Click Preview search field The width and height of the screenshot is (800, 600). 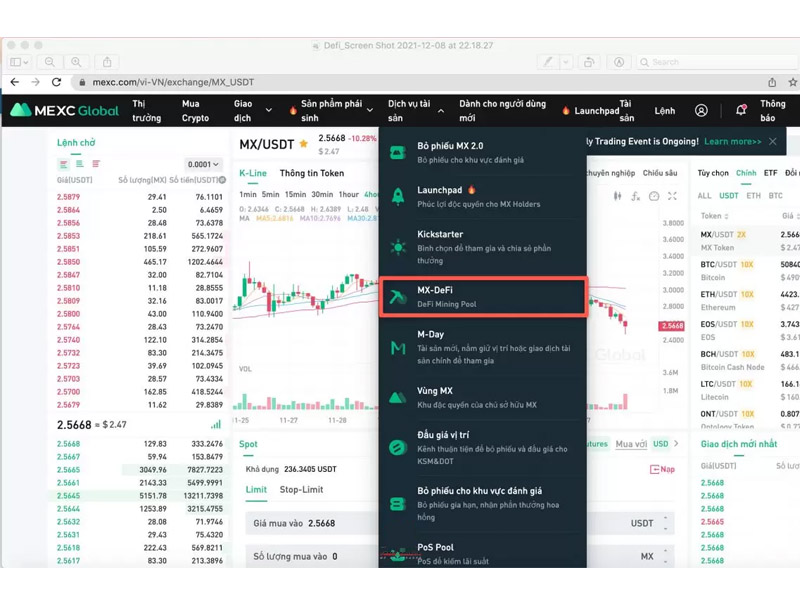click(716, 62)
